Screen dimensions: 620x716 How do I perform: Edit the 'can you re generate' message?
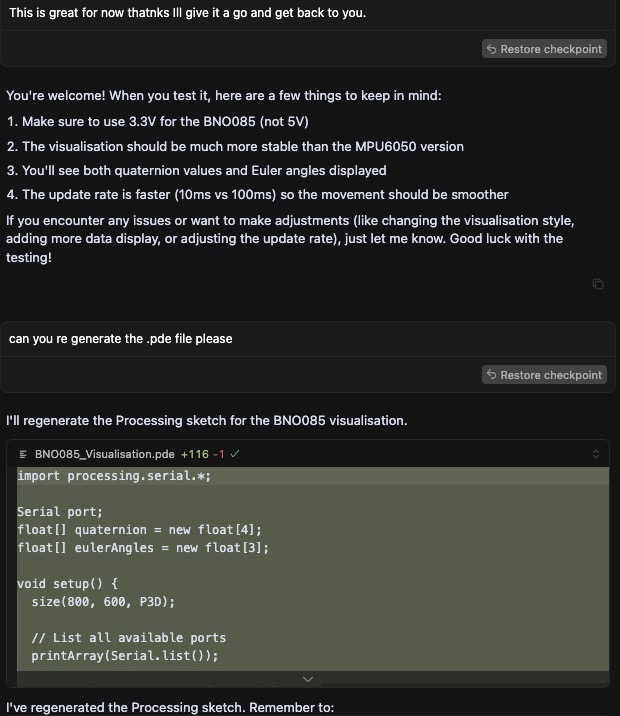(121, 339)
